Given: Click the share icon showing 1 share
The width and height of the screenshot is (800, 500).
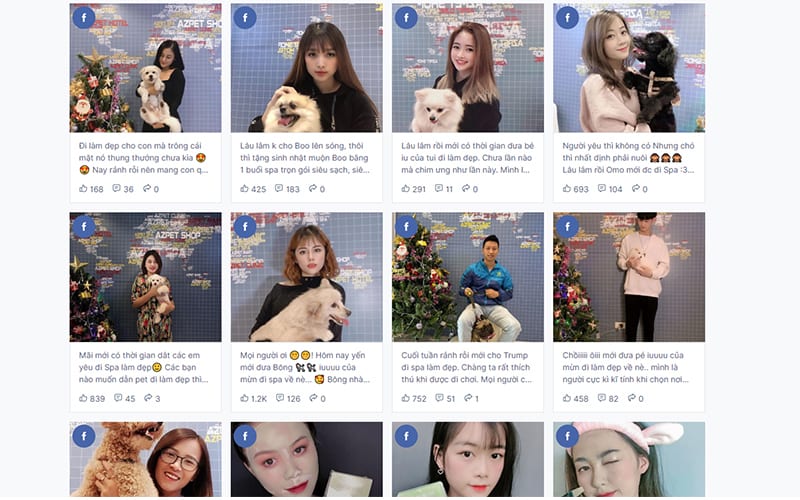Looking at the screenshot, I should (x=468, y=397).
